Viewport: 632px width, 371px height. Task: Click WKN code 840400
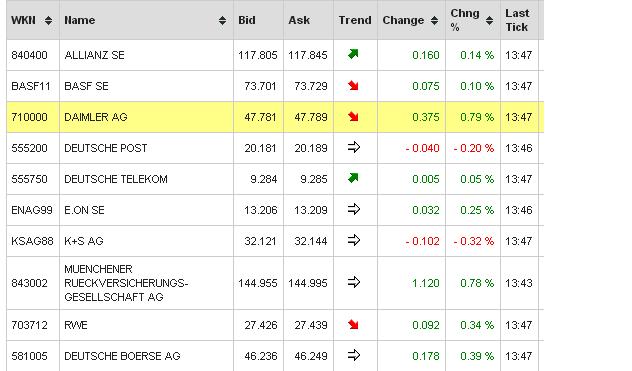[x=29, y=55]
